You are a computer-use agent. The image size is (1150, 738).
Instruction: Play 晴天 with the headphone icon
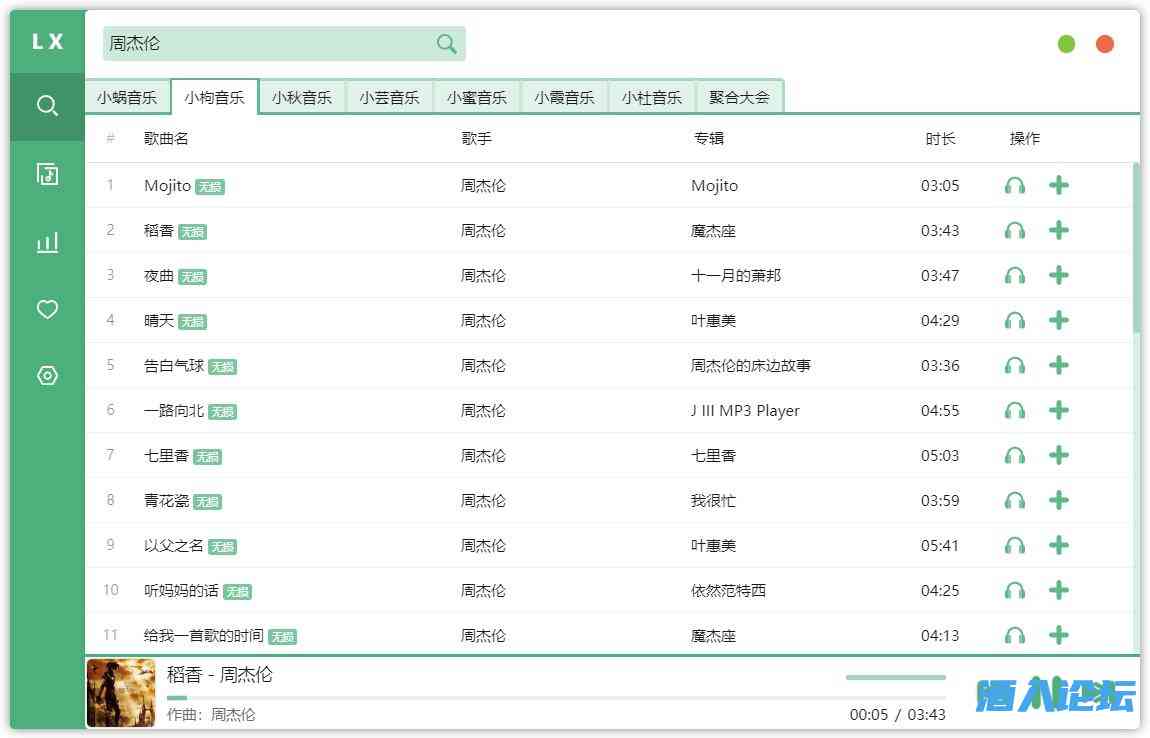tap(1014, 321)
